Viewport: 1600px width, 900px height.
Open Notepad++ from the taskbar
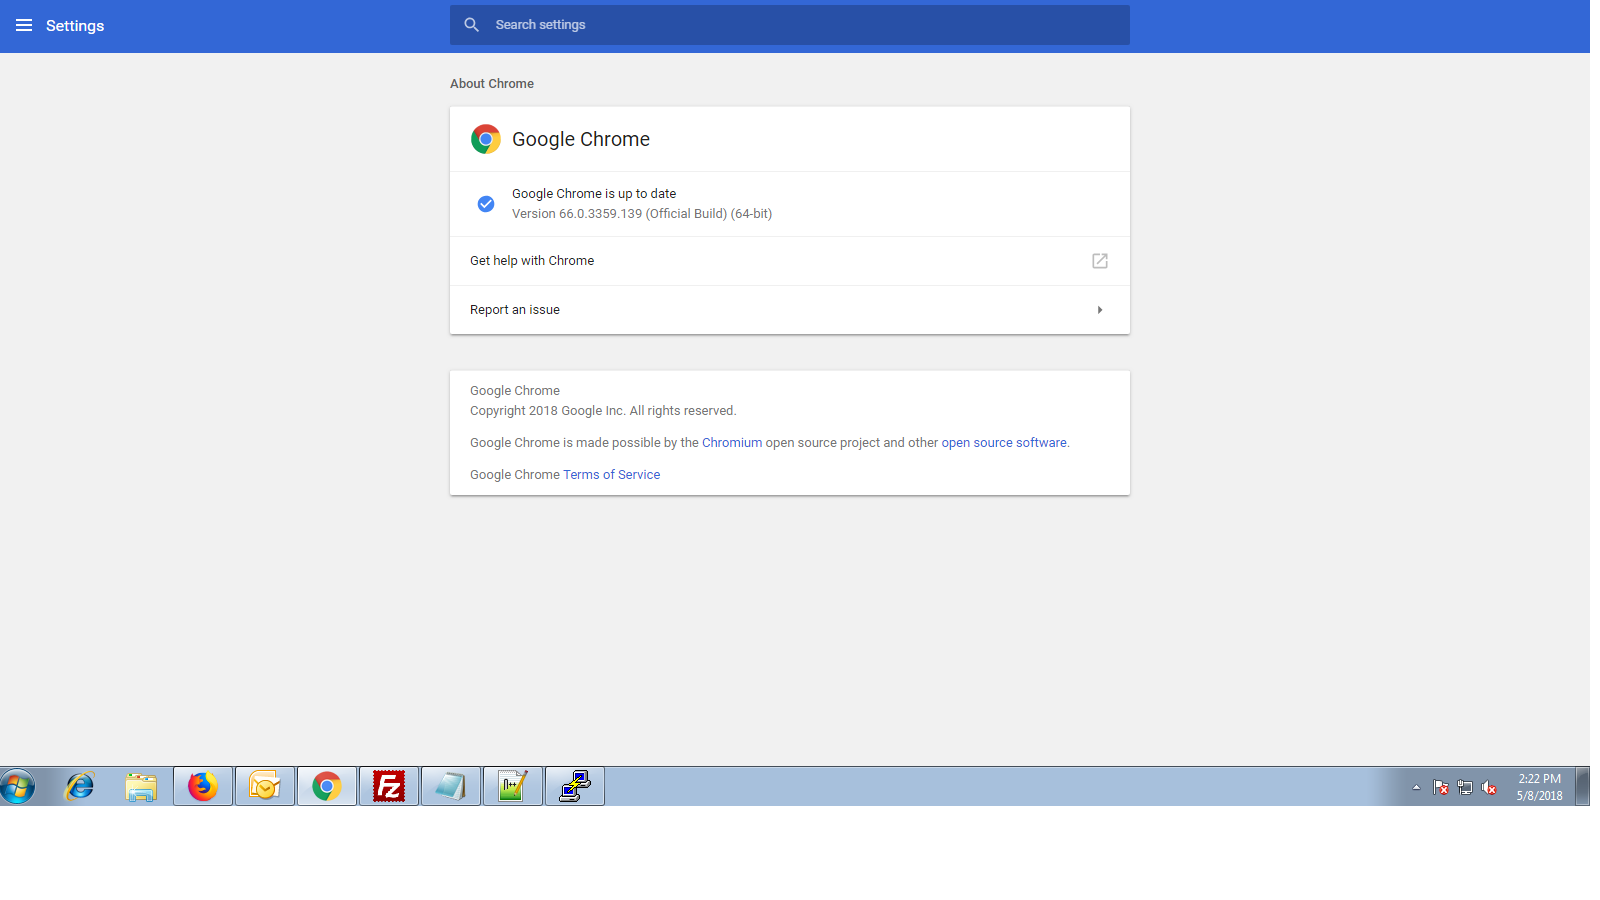pyautogui.click(x=513, y=787)
